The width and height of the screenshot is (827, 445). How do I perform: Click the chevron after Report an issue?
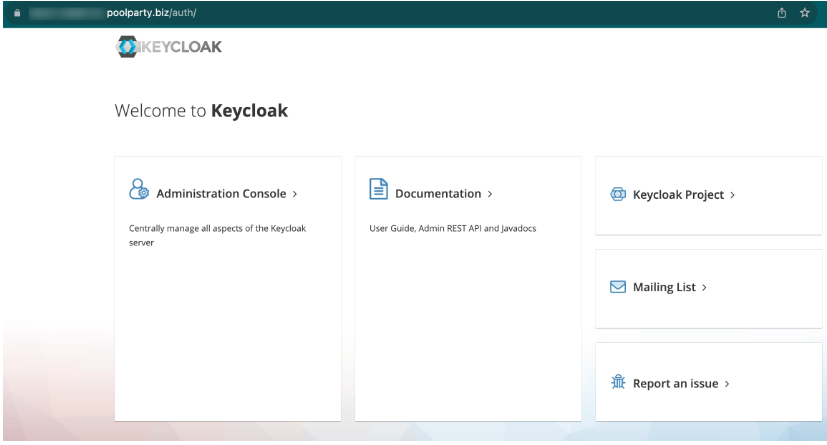727,383
